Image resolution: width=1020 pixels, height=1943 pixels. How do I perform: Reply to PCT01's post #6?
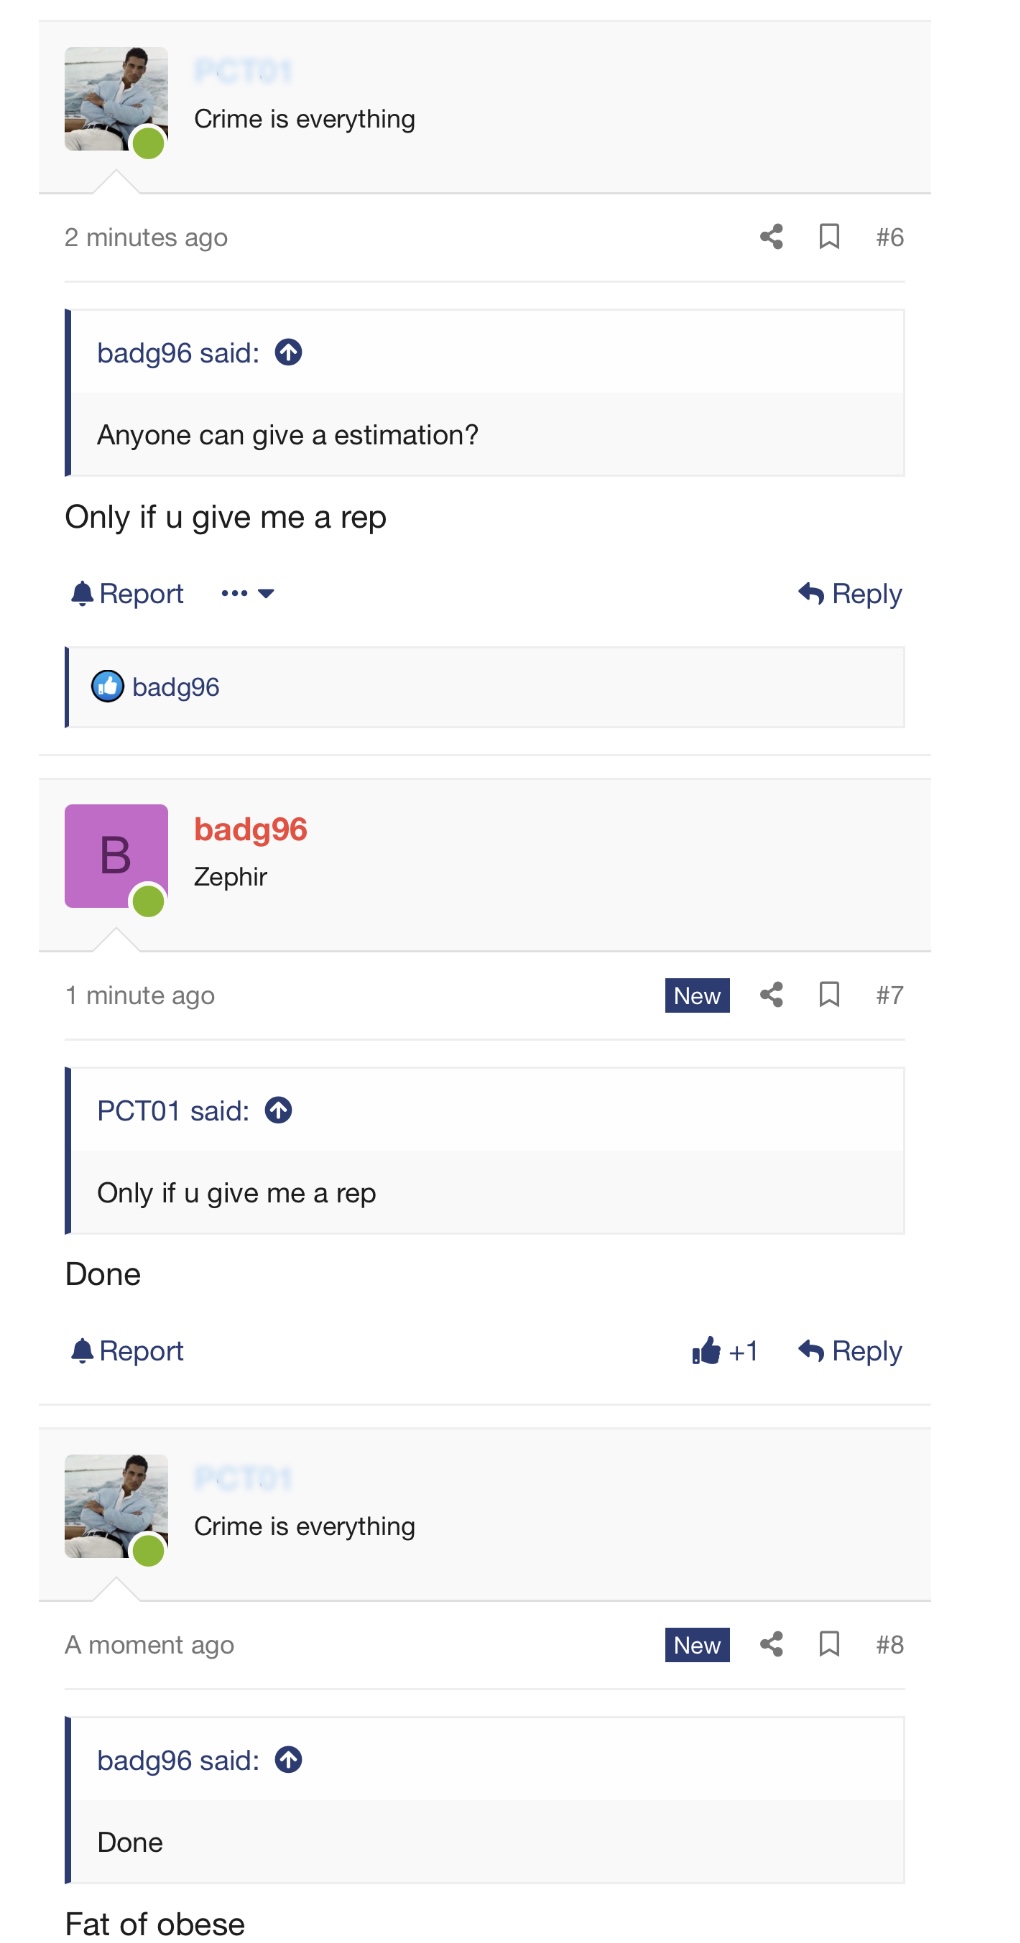(850, 594)
